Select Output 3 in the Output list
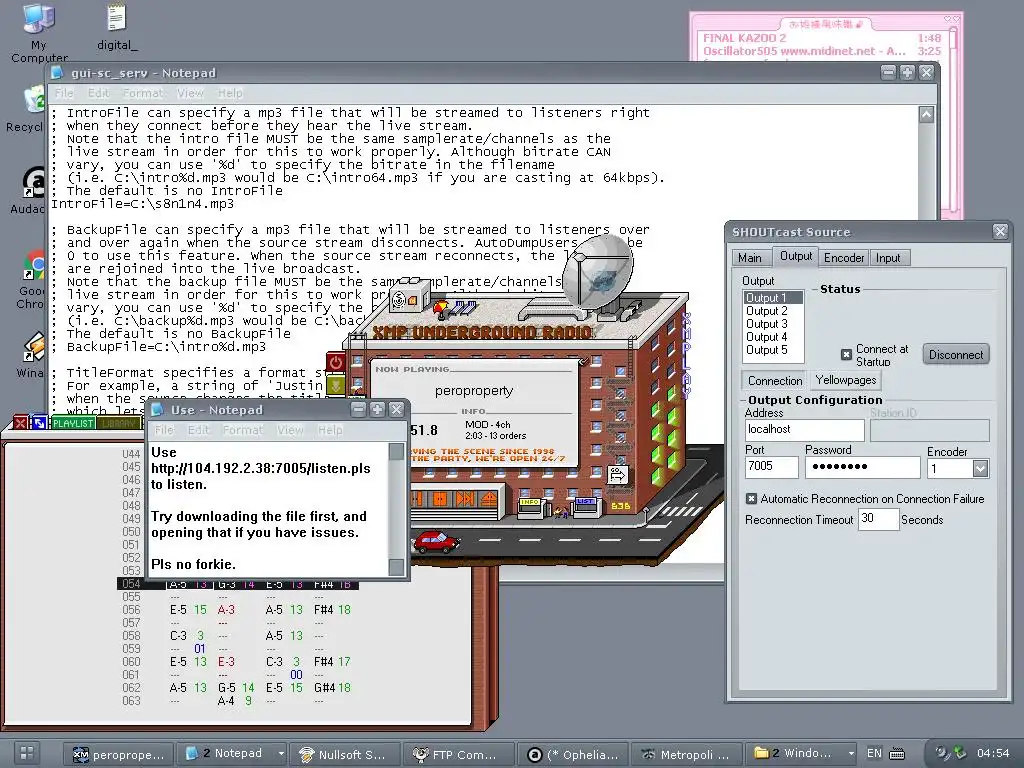The height and width of the screenshot is (768, 1024). tap(773, 324)
